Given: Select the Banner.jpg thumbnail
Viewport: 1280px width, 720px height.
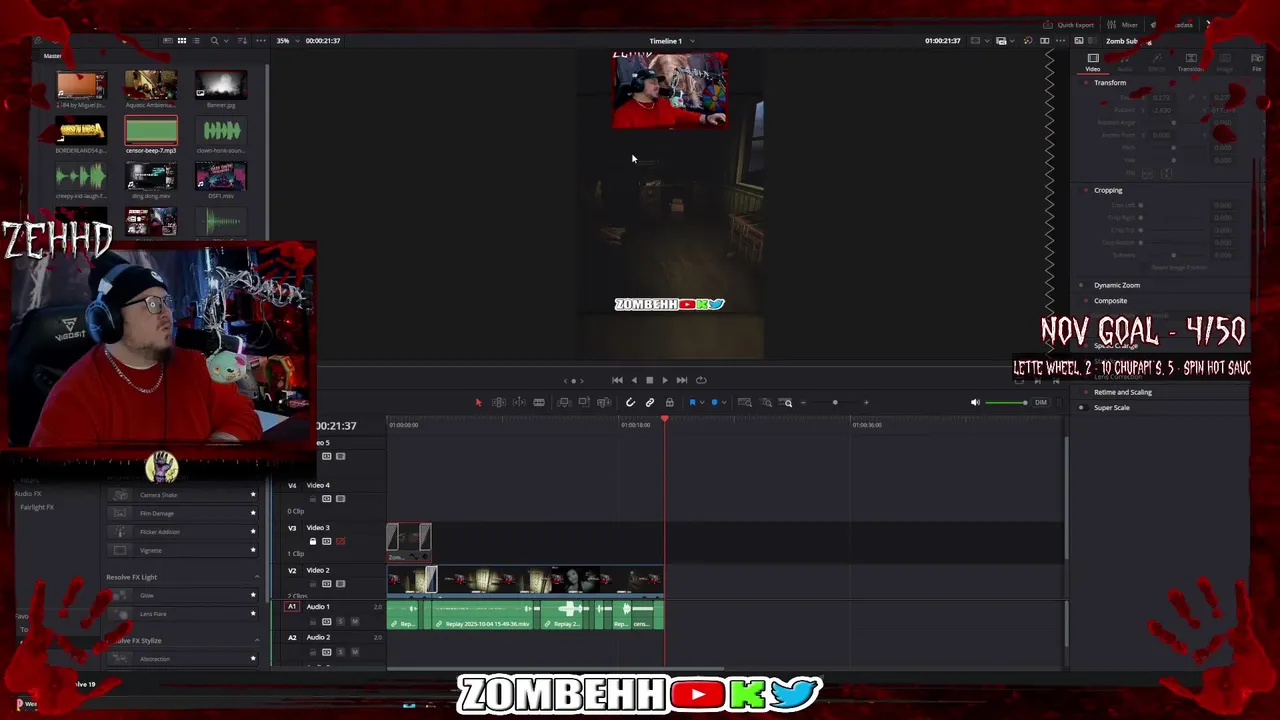Looking at the screenshot, I should (221, 85).
